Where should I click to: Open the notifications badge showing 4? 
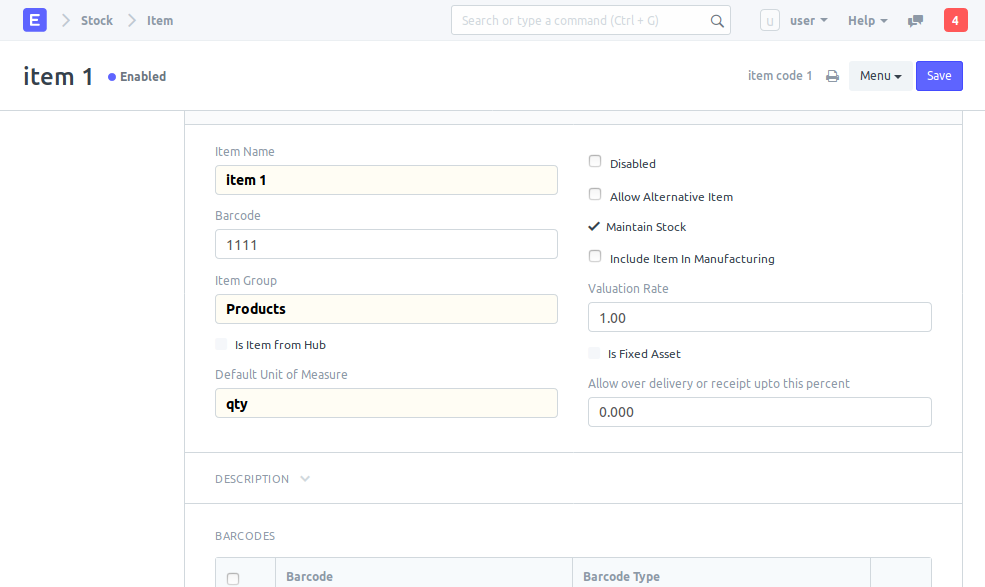[x=955, y=20]
